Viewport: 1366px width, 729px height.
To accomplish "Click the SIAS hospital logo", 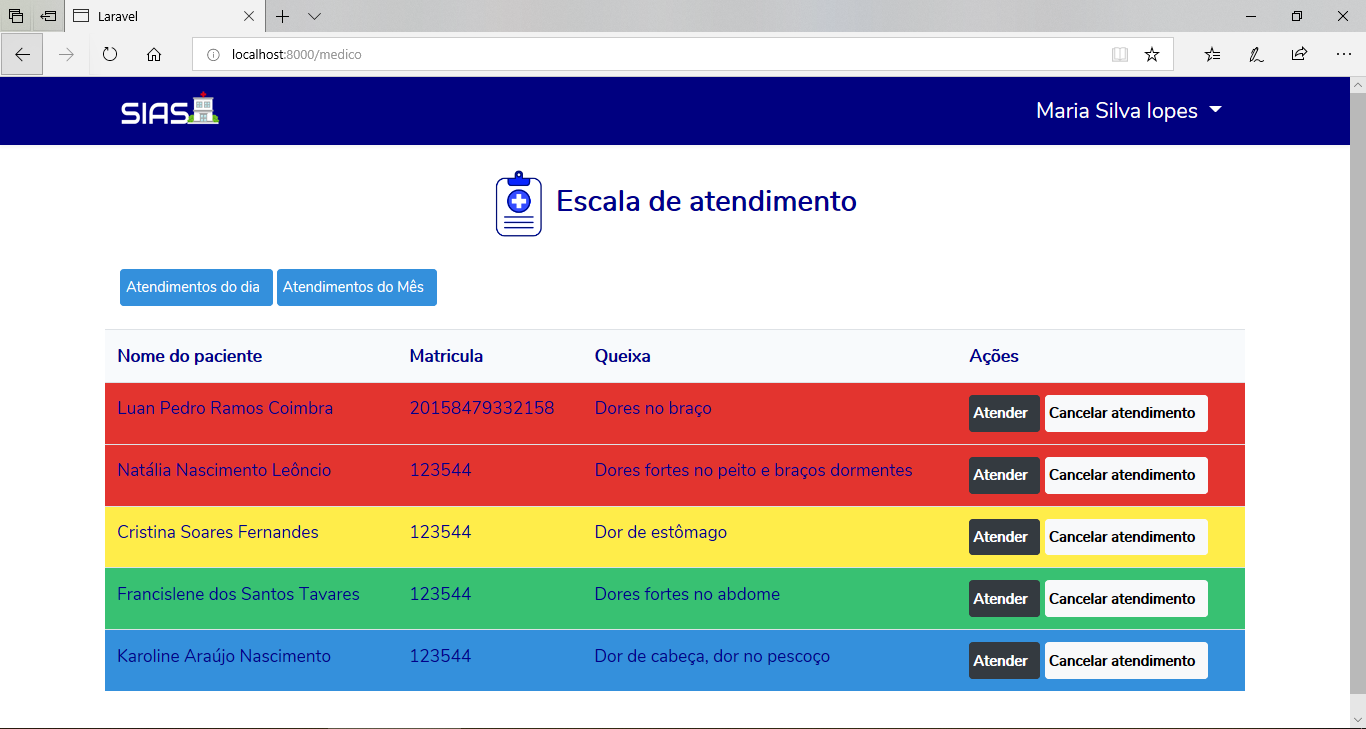I will 169,110.
